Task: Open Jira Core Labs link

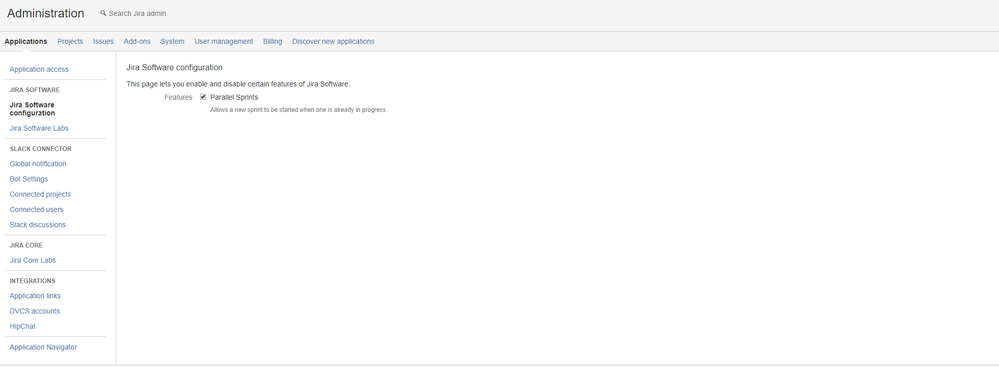Action: 32,261
